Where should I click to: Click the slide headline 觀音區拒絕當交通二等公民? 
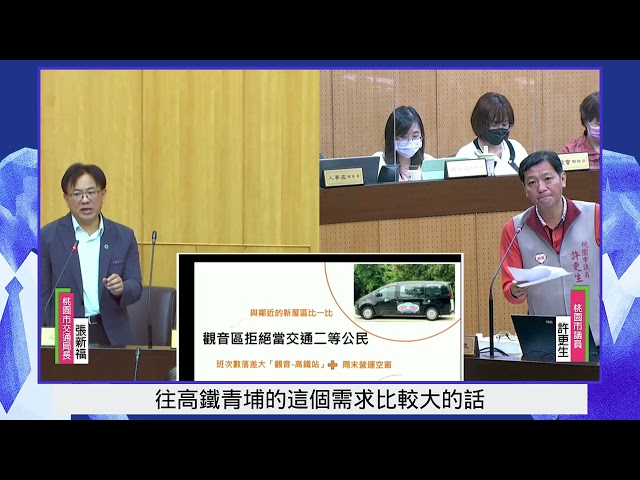point(286,338)
